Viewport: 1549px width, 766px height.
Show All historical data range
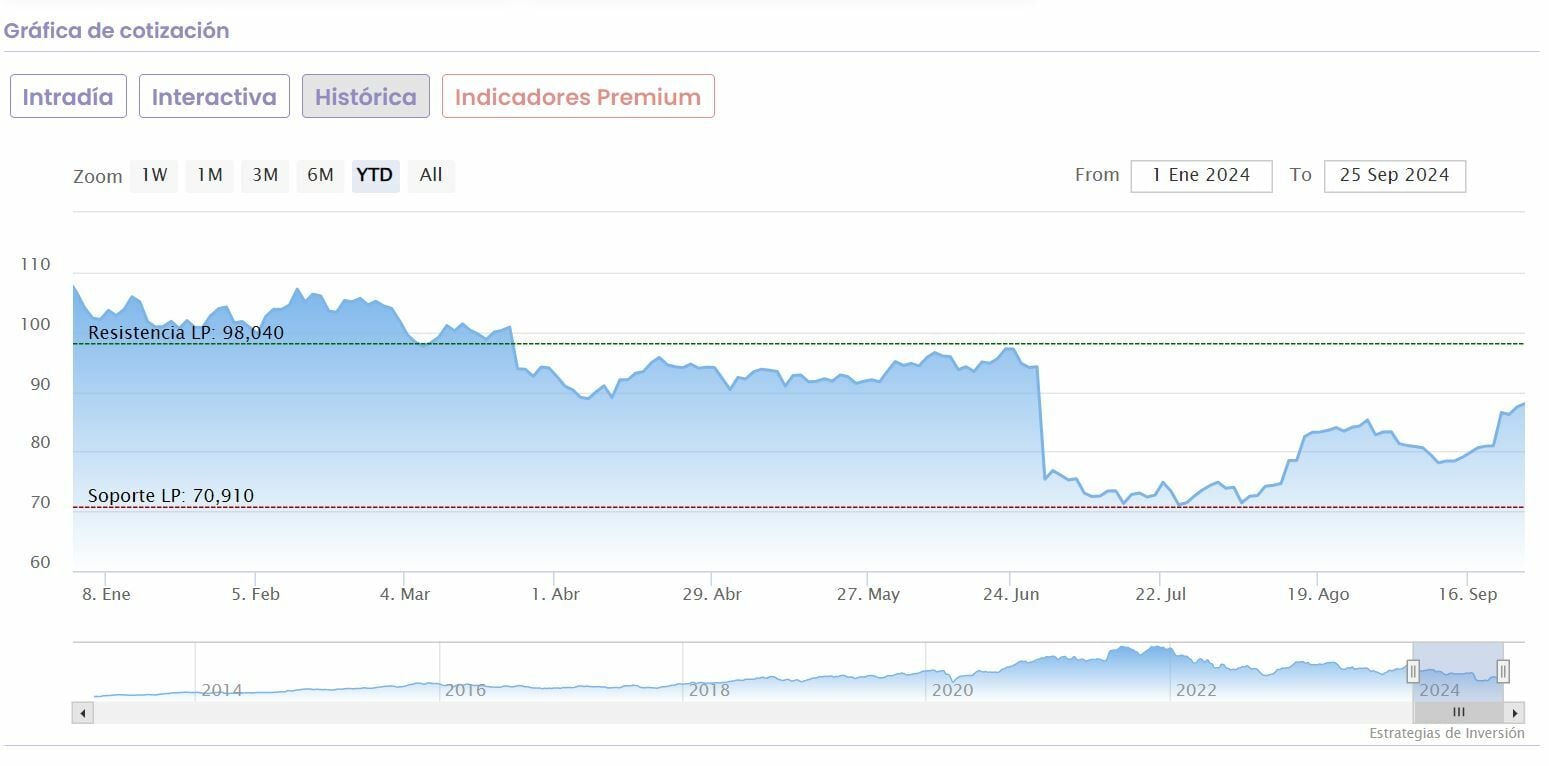click(x=431, y=176)
